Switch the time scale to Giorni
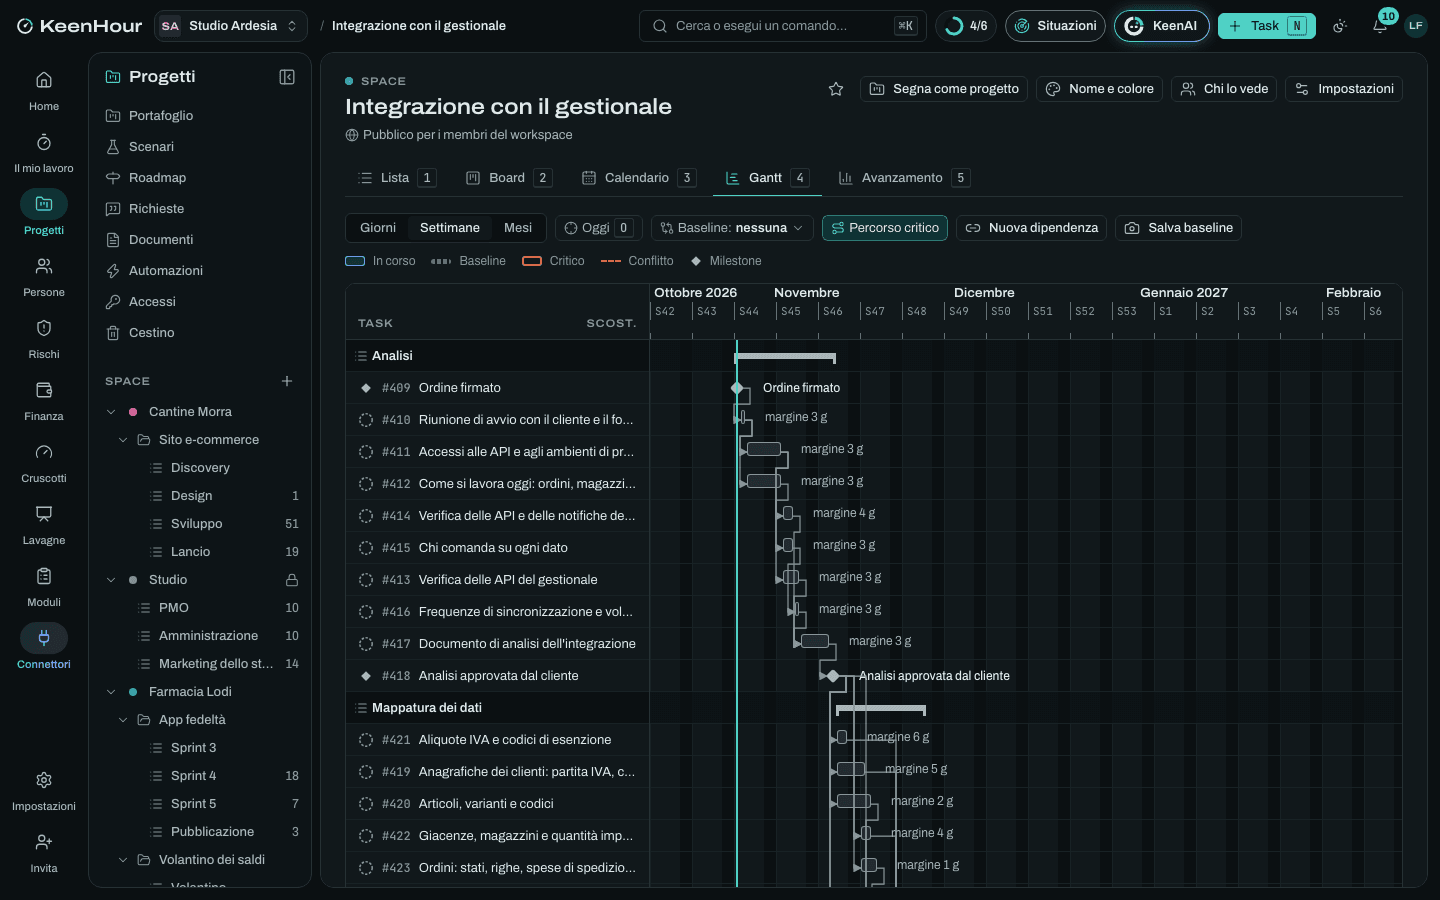Viewport: 1440px width, 900px height. (378, 228)
